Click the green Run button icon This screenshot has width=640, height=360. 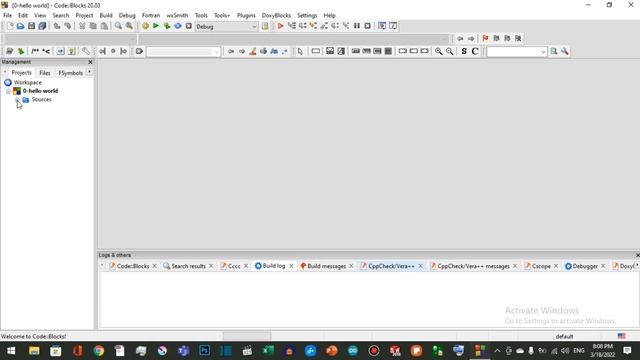(156, 26)
